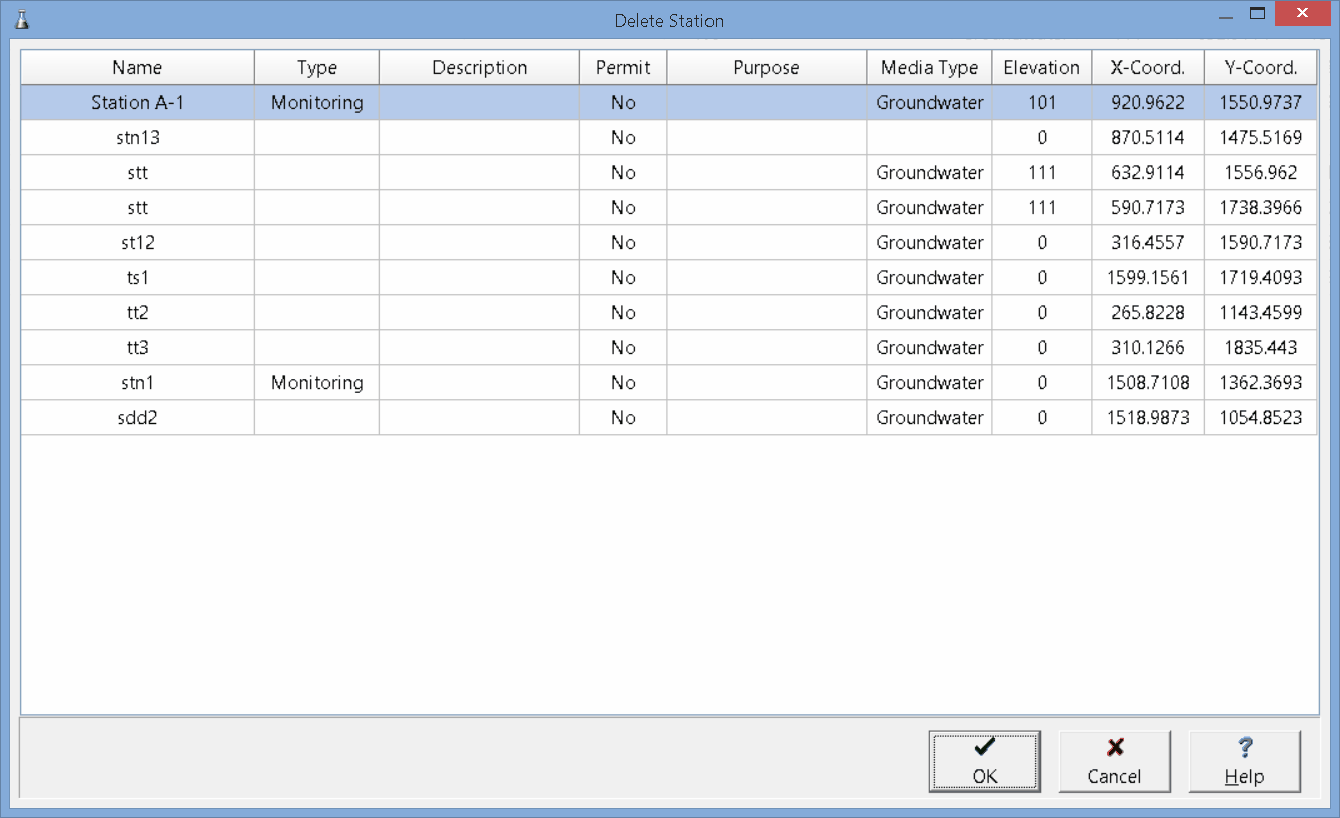Viewport: 1340px width, 818px height.
Task: Cancel the Delete Station dialog
Action: [x=1114, y=762]
